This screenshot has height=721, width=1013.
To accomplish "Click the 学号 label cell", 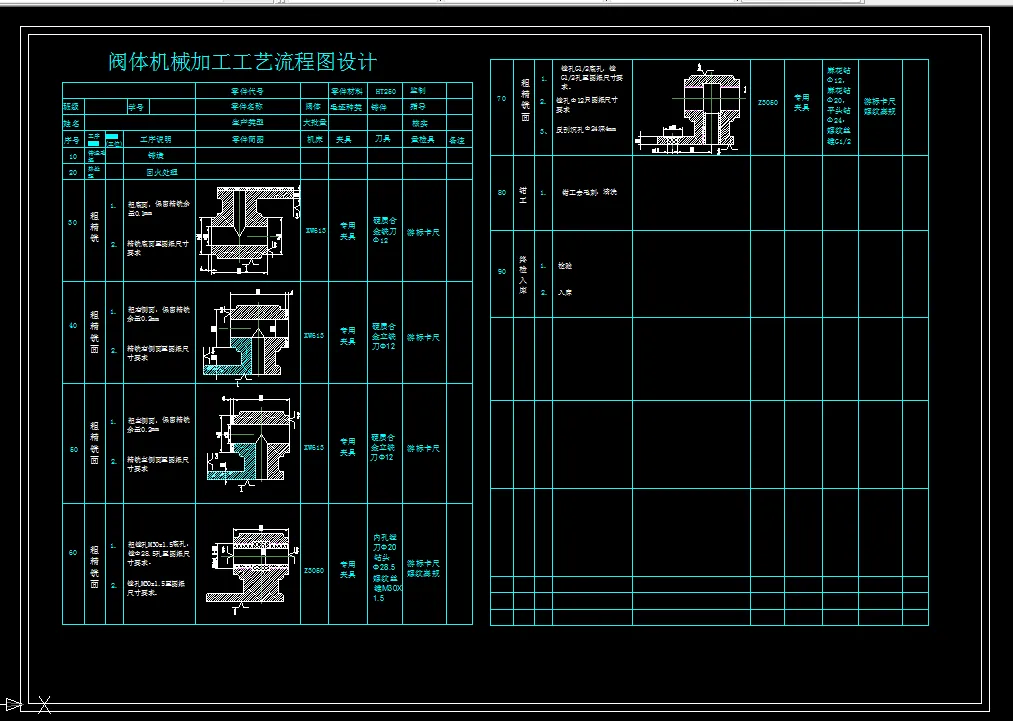I will [x=136, y=107].
